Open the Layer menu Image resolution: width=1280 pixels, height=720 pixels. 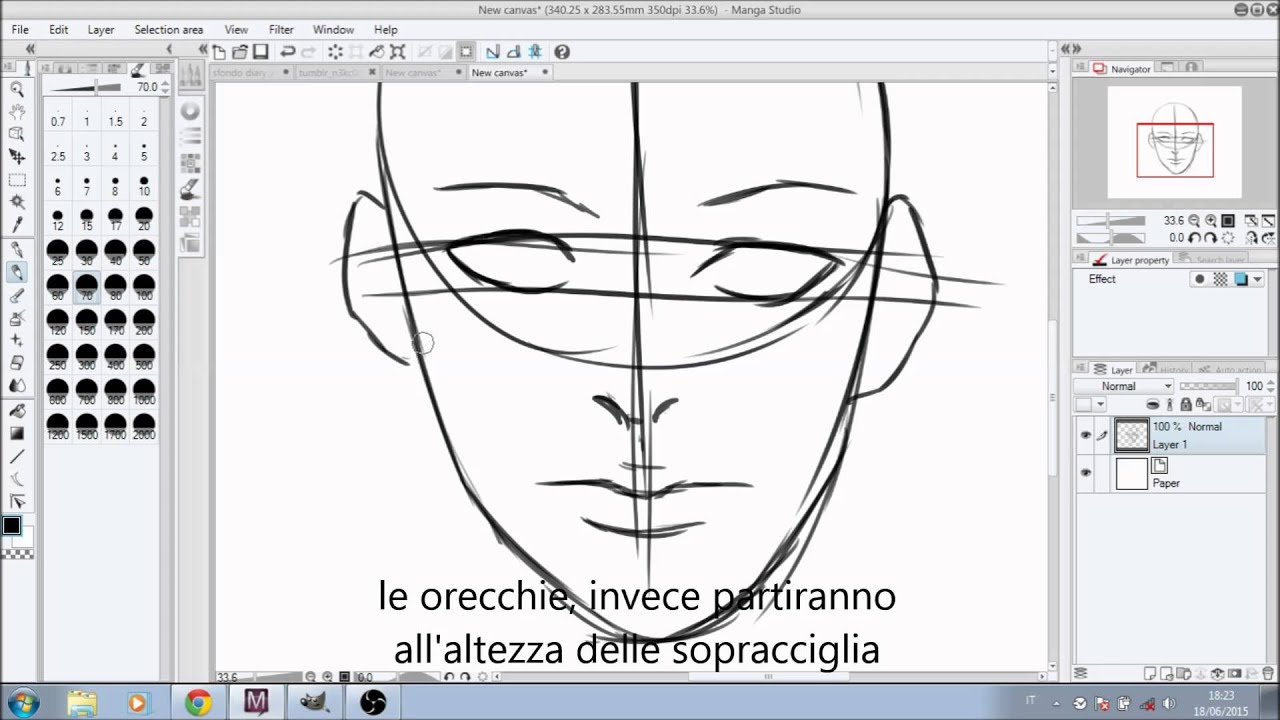(101, 30)
